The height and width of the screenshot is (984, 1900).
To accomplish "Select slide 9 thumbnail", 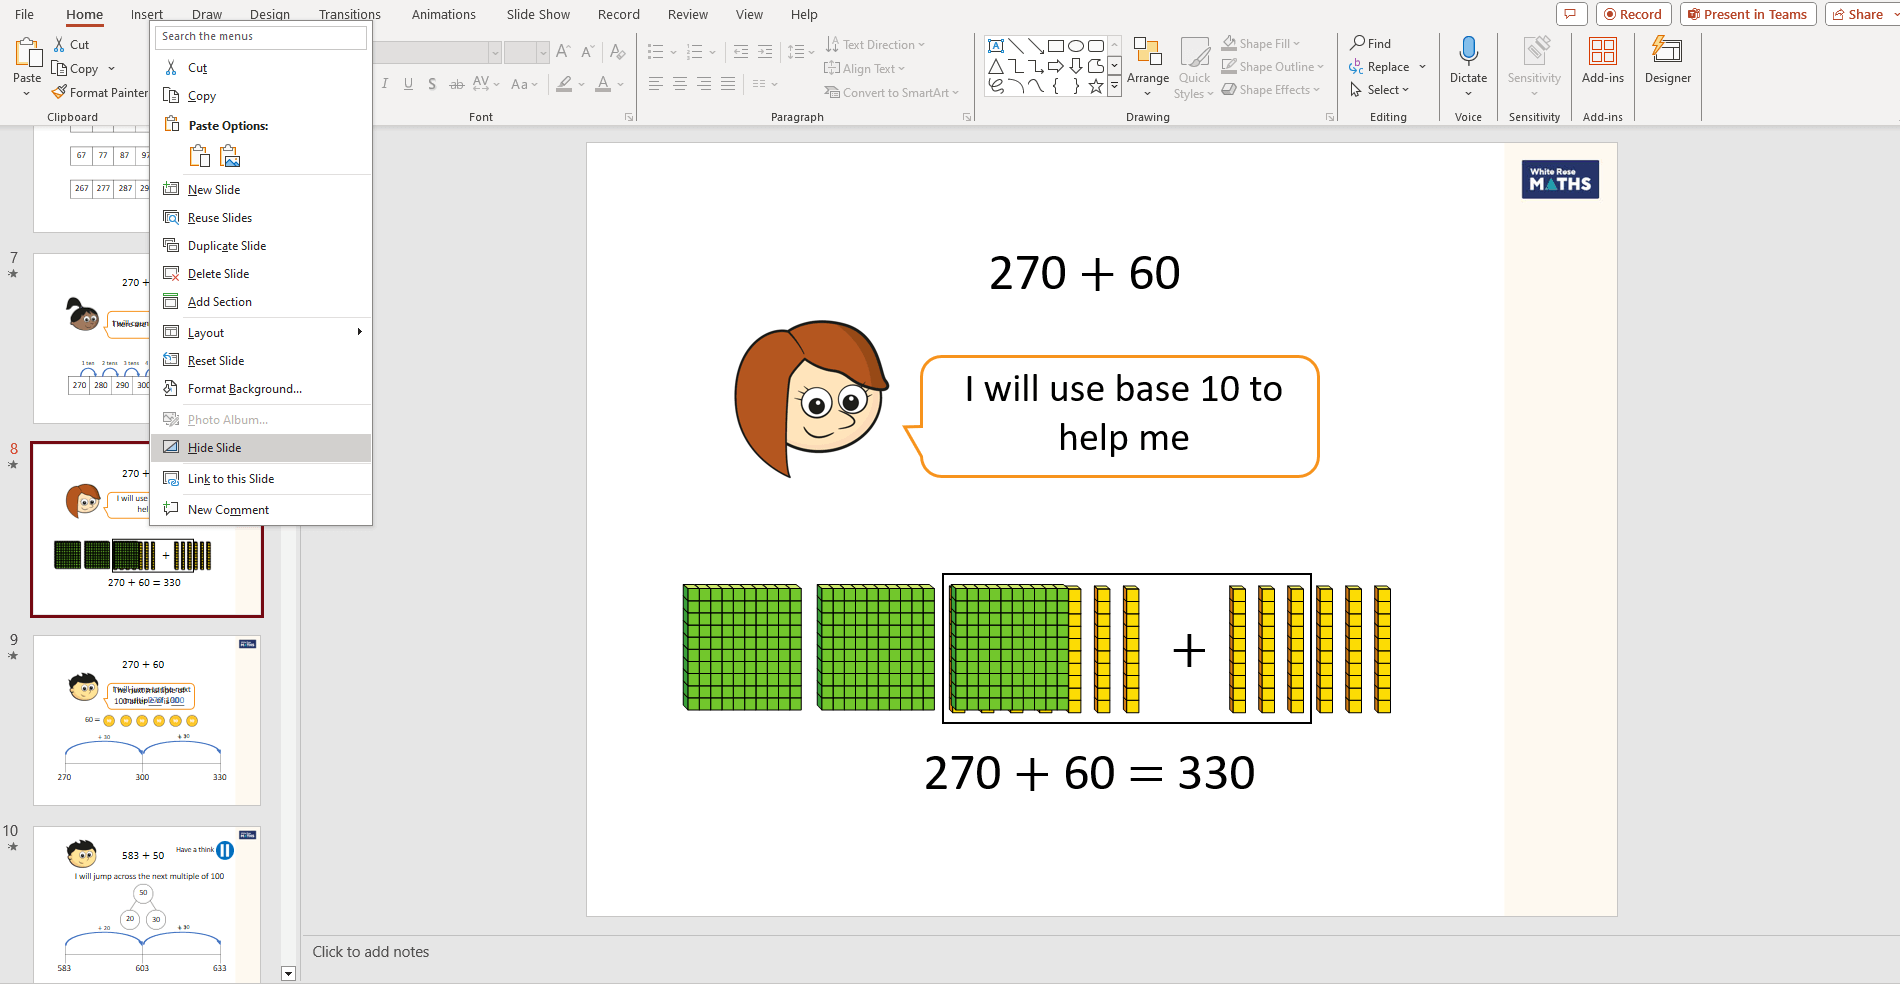I will point(147,720).
